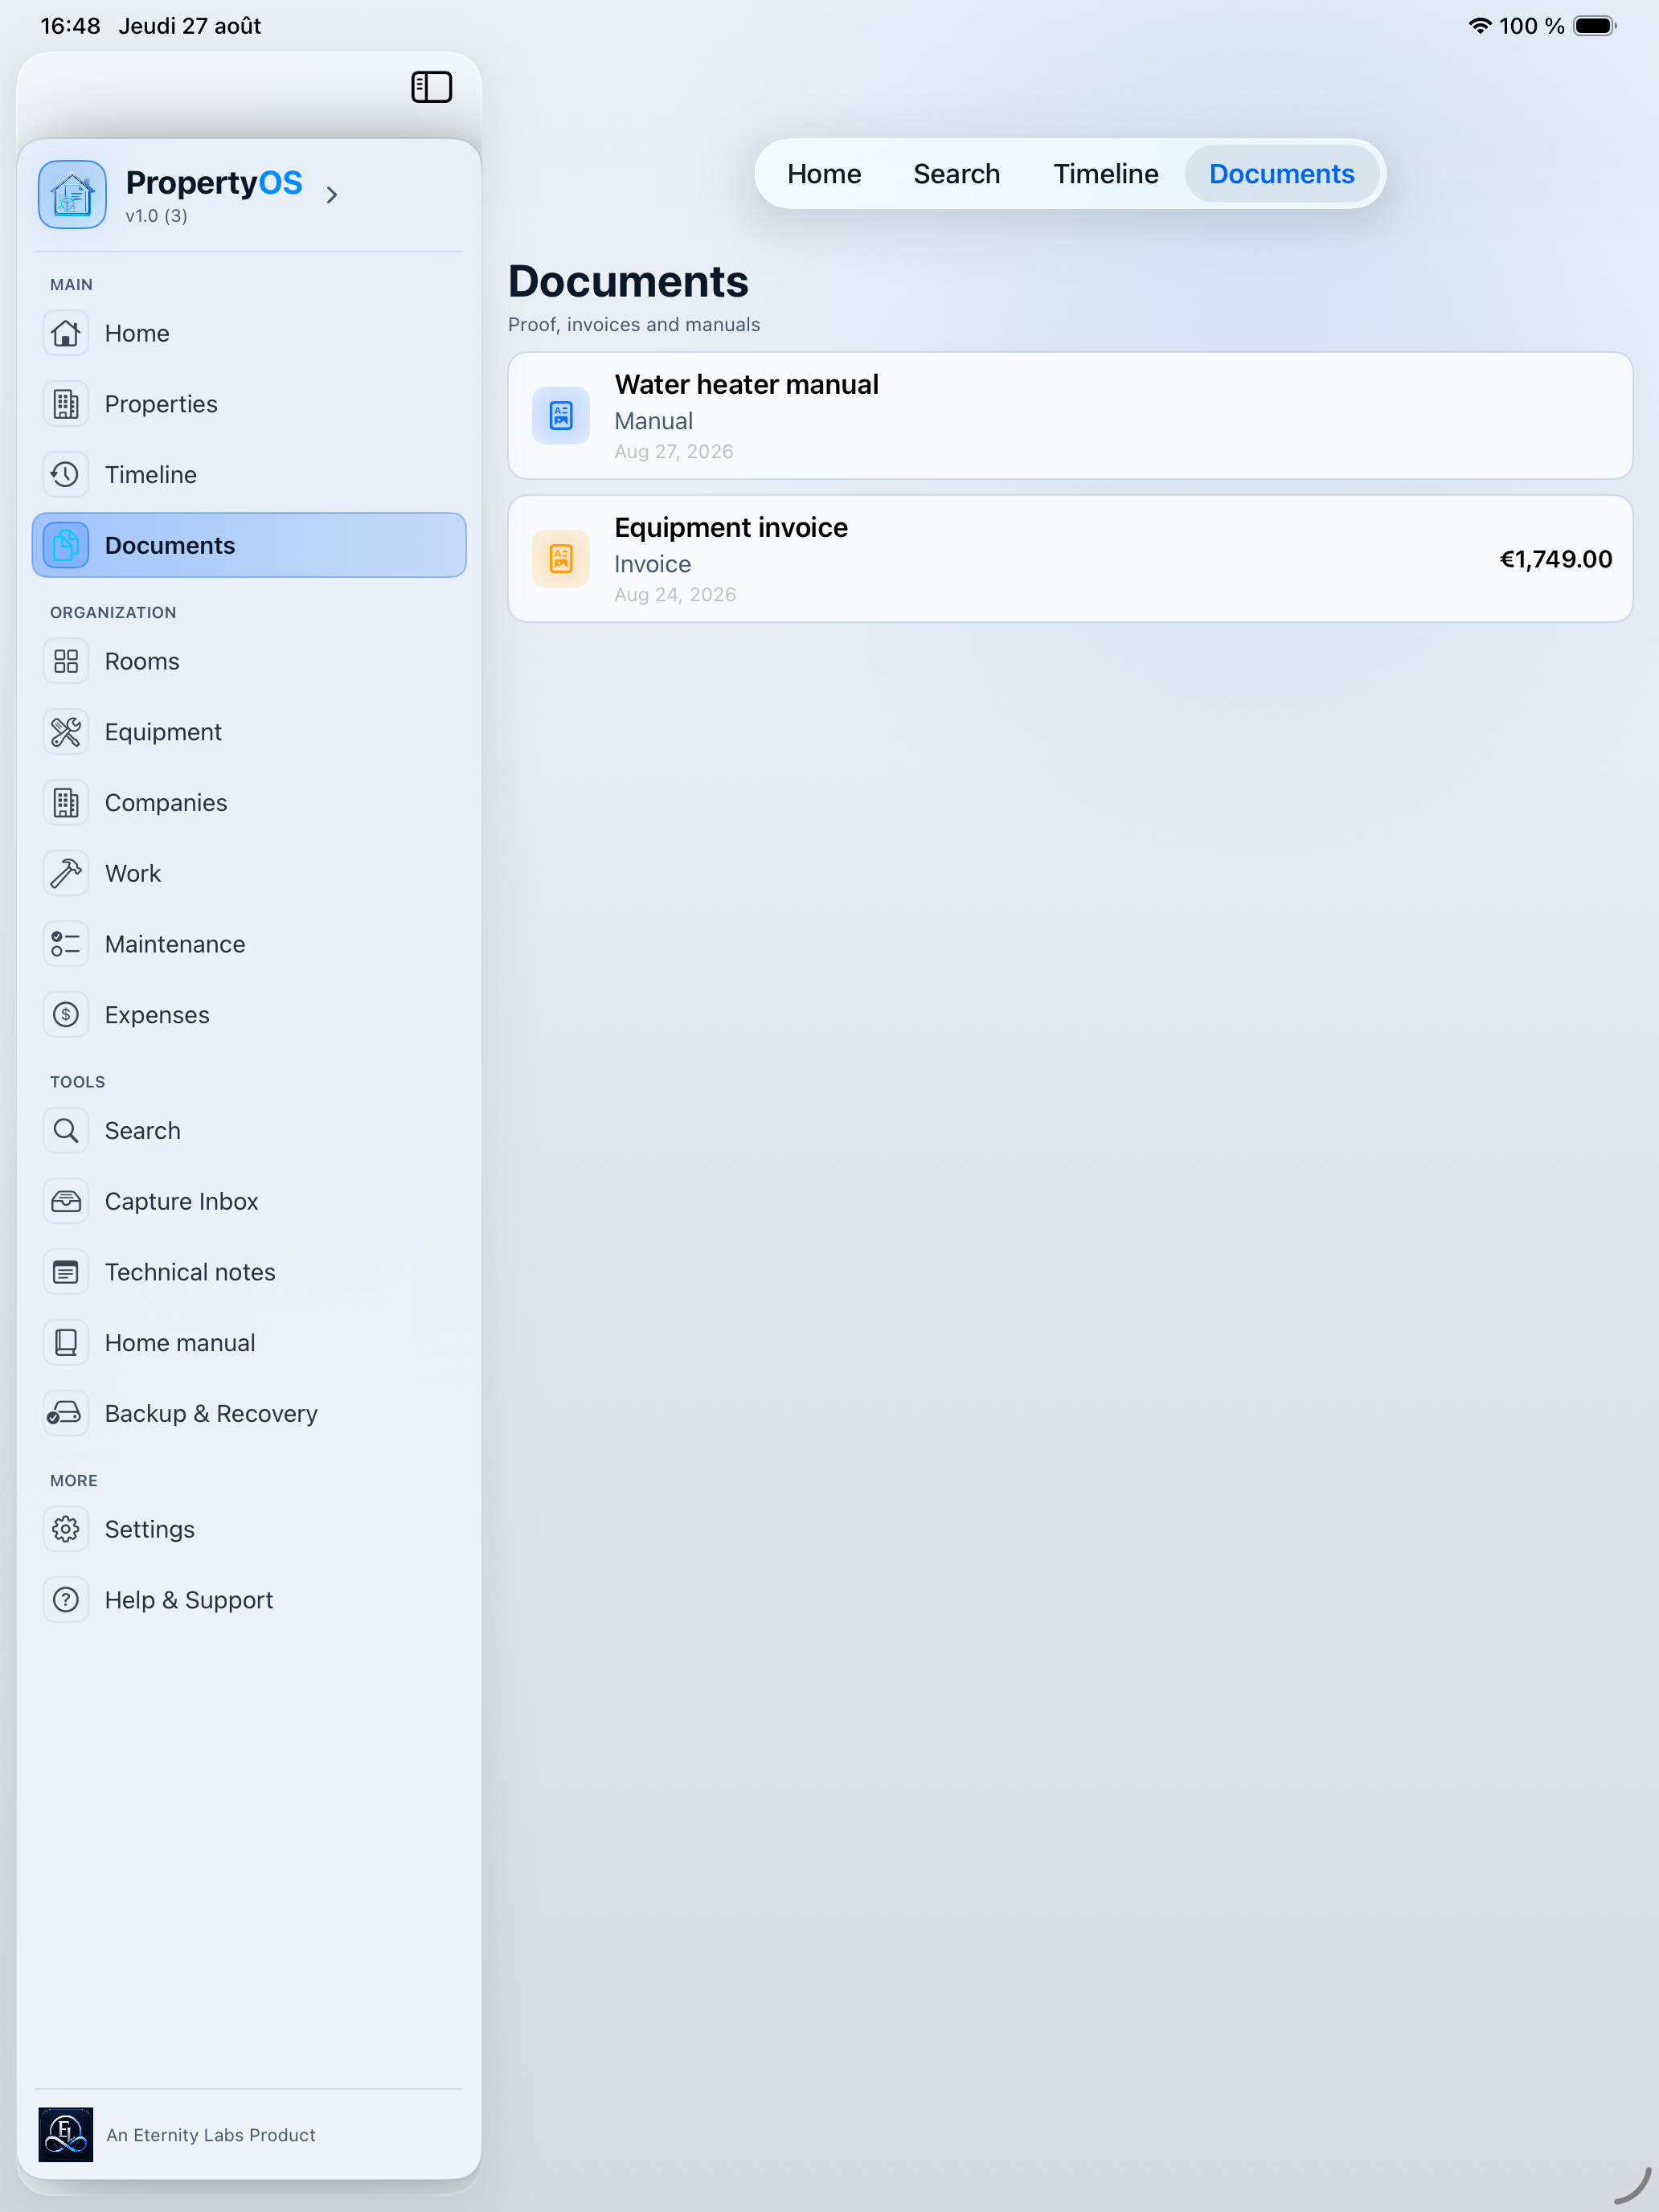
Task: Open the Companies building icon
Action: point(66,803)
